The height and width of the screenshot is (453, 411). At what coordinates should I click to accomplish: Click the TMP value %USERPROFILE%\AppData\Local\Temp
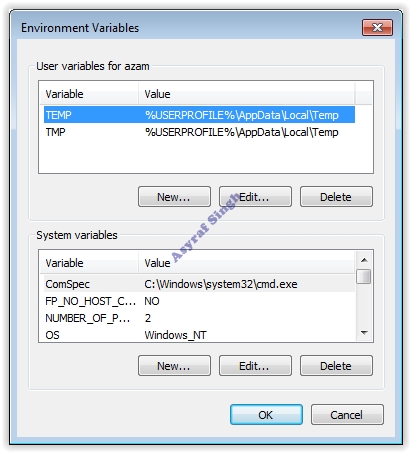point(242,132)
